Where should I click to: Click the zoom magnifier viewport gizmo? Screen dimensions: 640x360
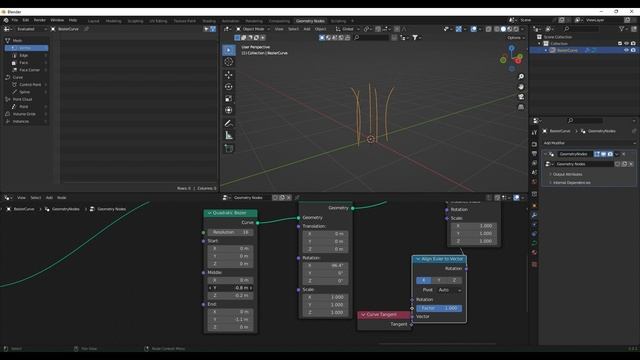point(521,77)
